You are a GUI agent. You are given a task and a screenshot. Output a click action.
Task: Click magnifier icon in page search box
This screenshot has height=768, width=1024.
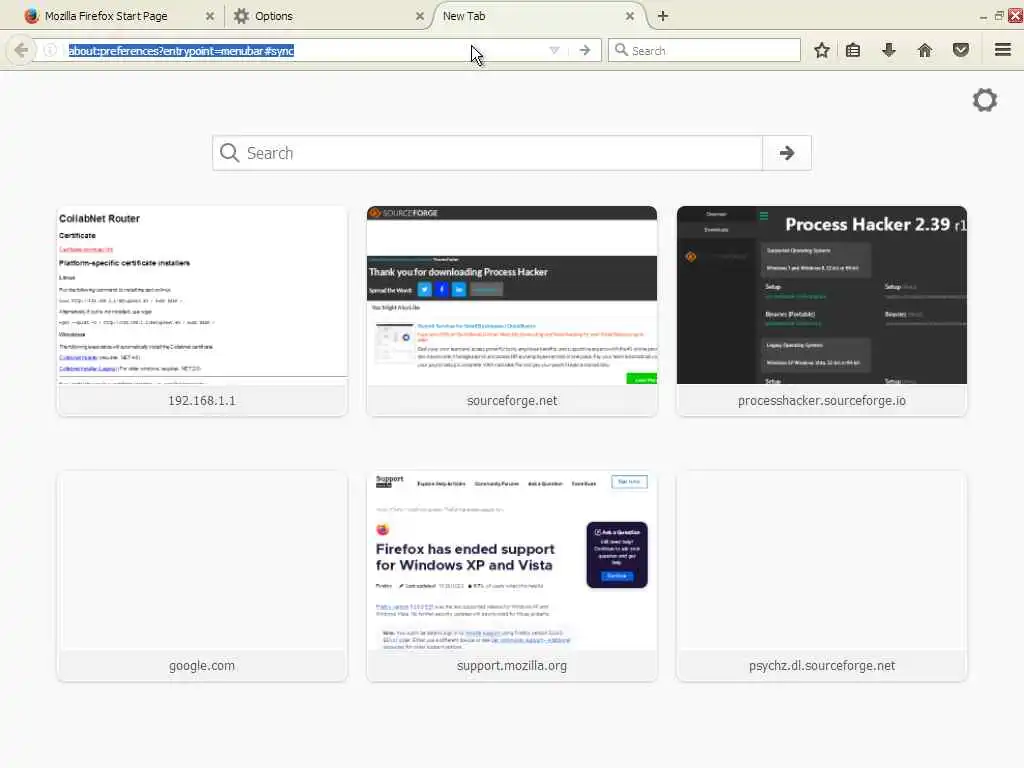coord(229,153)
